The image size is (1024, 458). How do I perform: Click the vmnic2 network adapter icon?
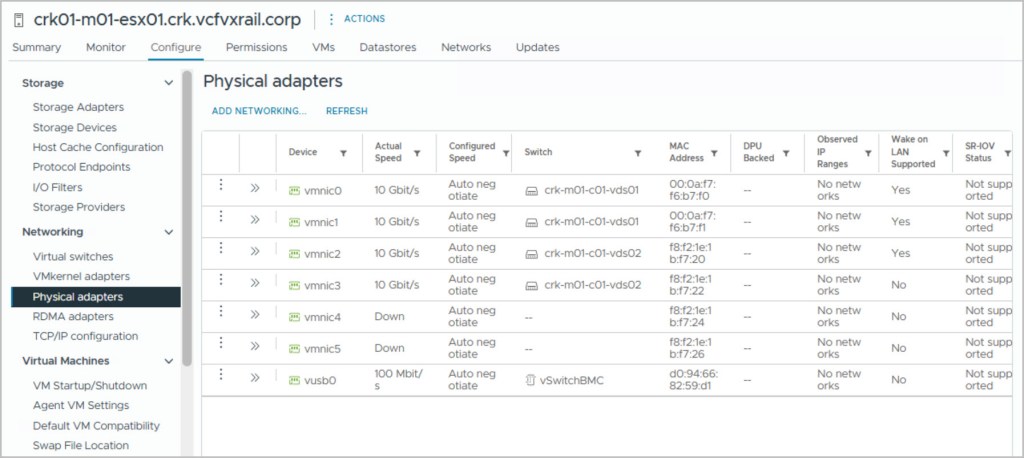point(294,254)
